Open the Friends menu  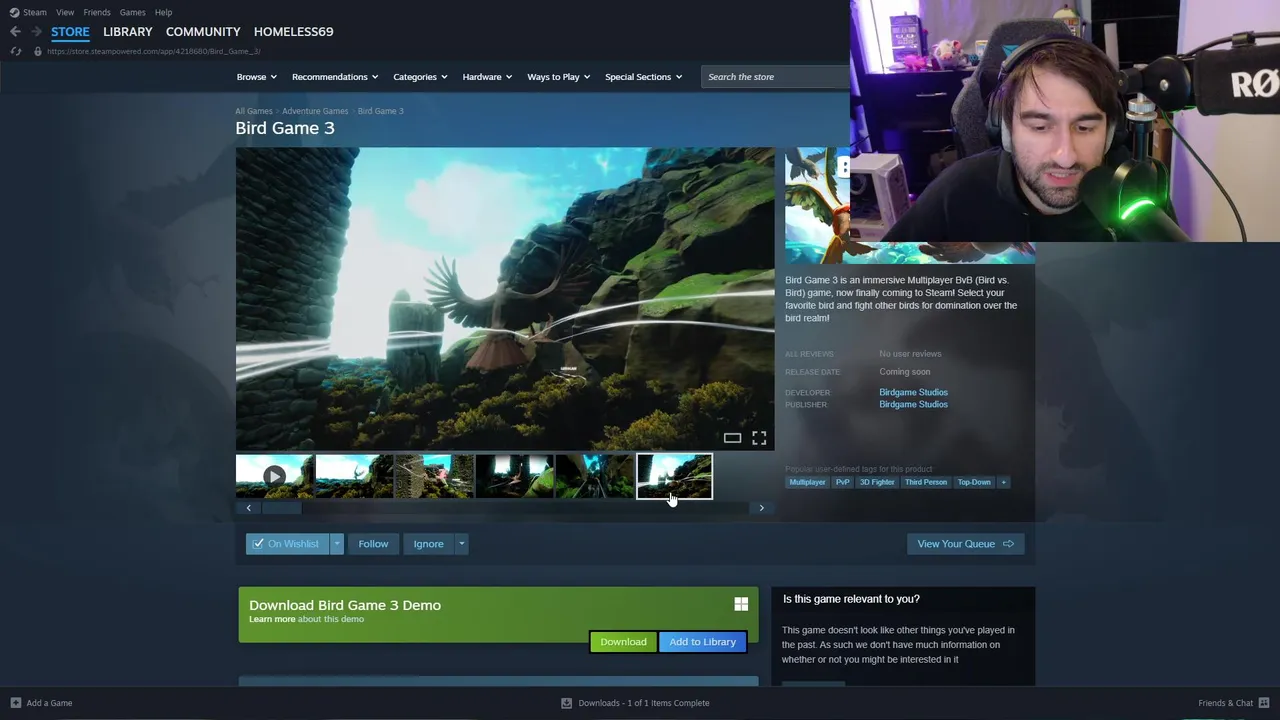(97, 12)
